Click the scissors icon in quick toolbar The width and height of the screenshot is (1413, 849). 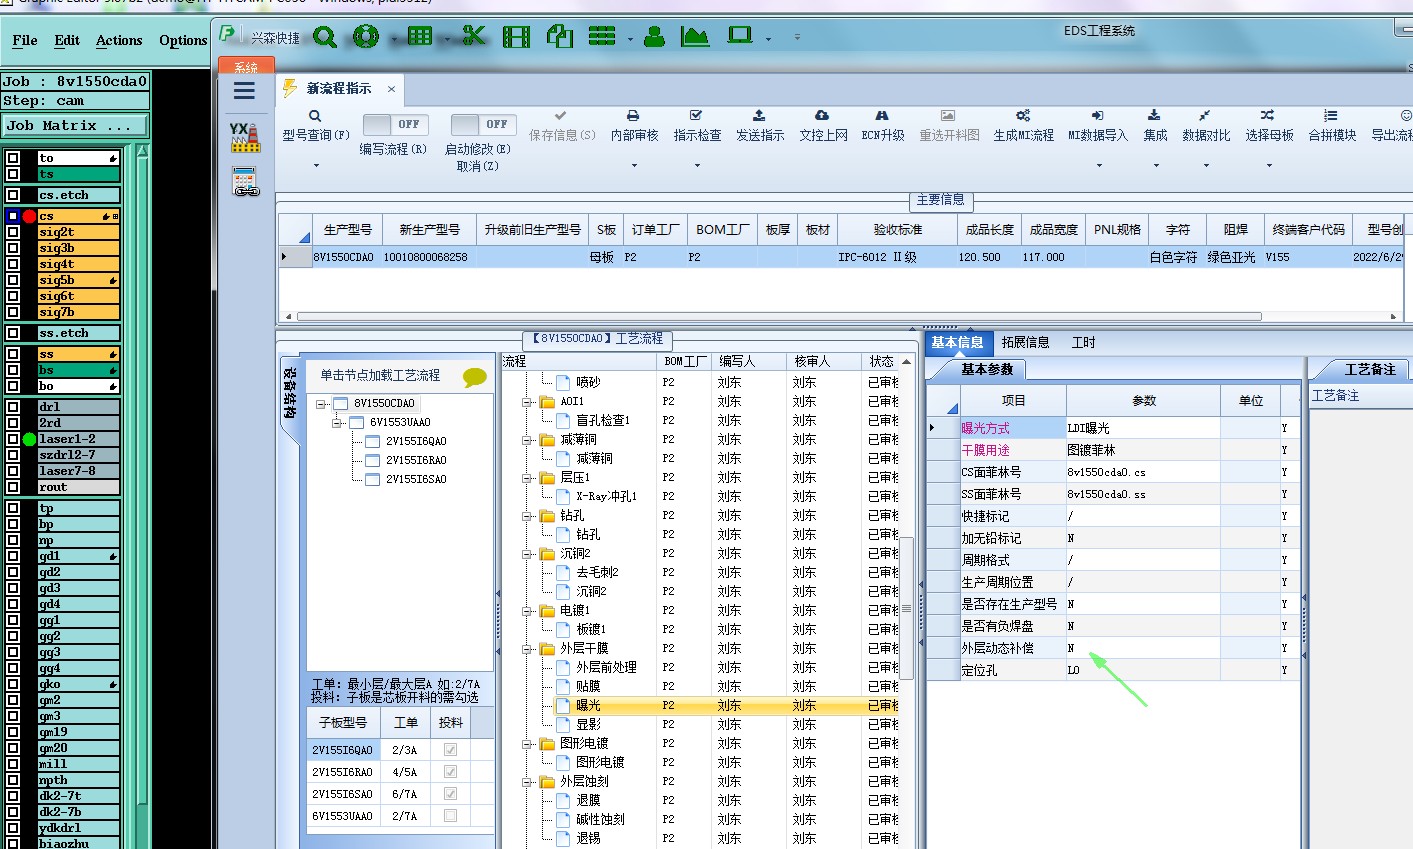(474, 37)
